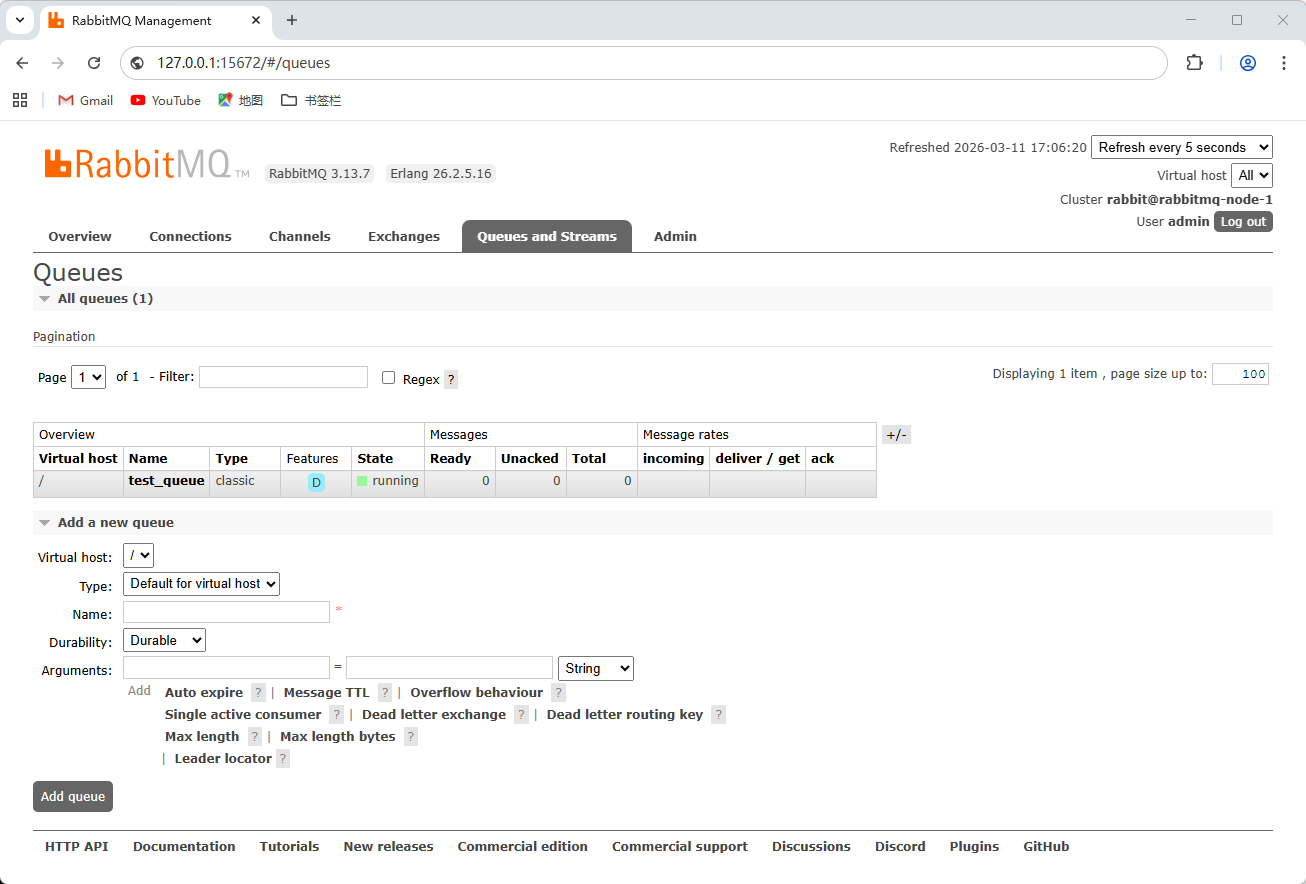Open the Gmail bookmark
This screenshot has width=1306, height=884.
(x=86, y=100)
